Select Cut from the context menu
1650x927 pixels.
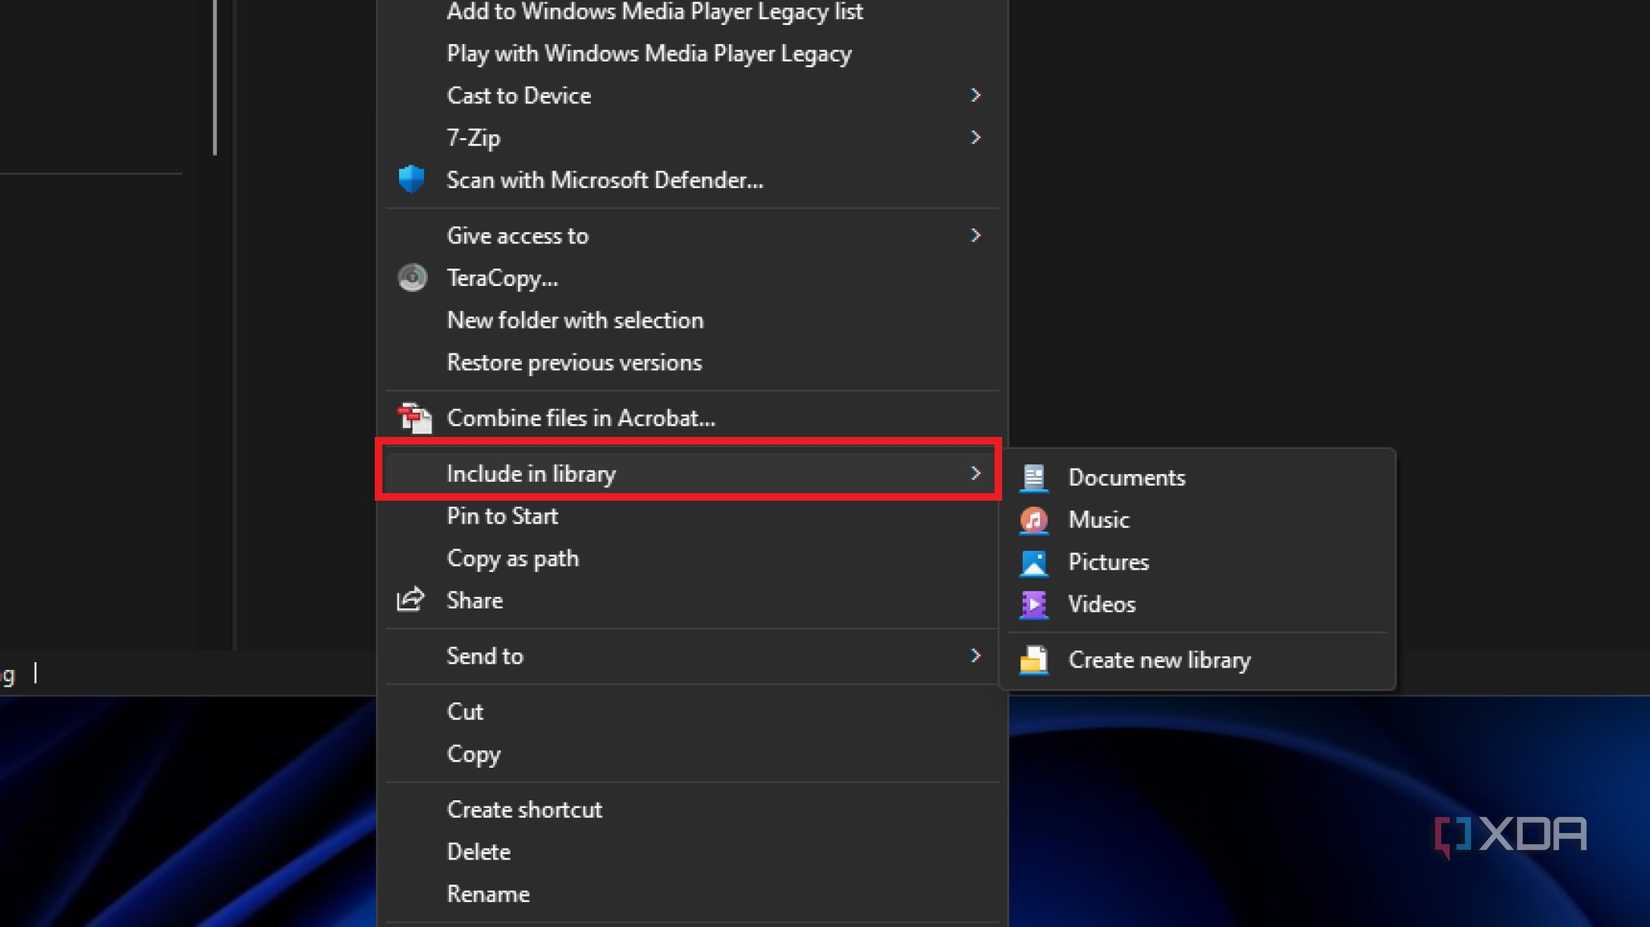pyautogui.click(x=693, y=711)
